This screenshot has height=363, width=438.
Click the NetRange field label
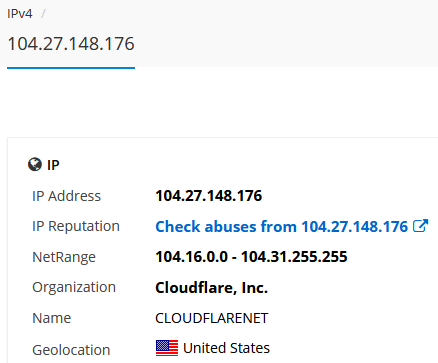pos(64,257)
